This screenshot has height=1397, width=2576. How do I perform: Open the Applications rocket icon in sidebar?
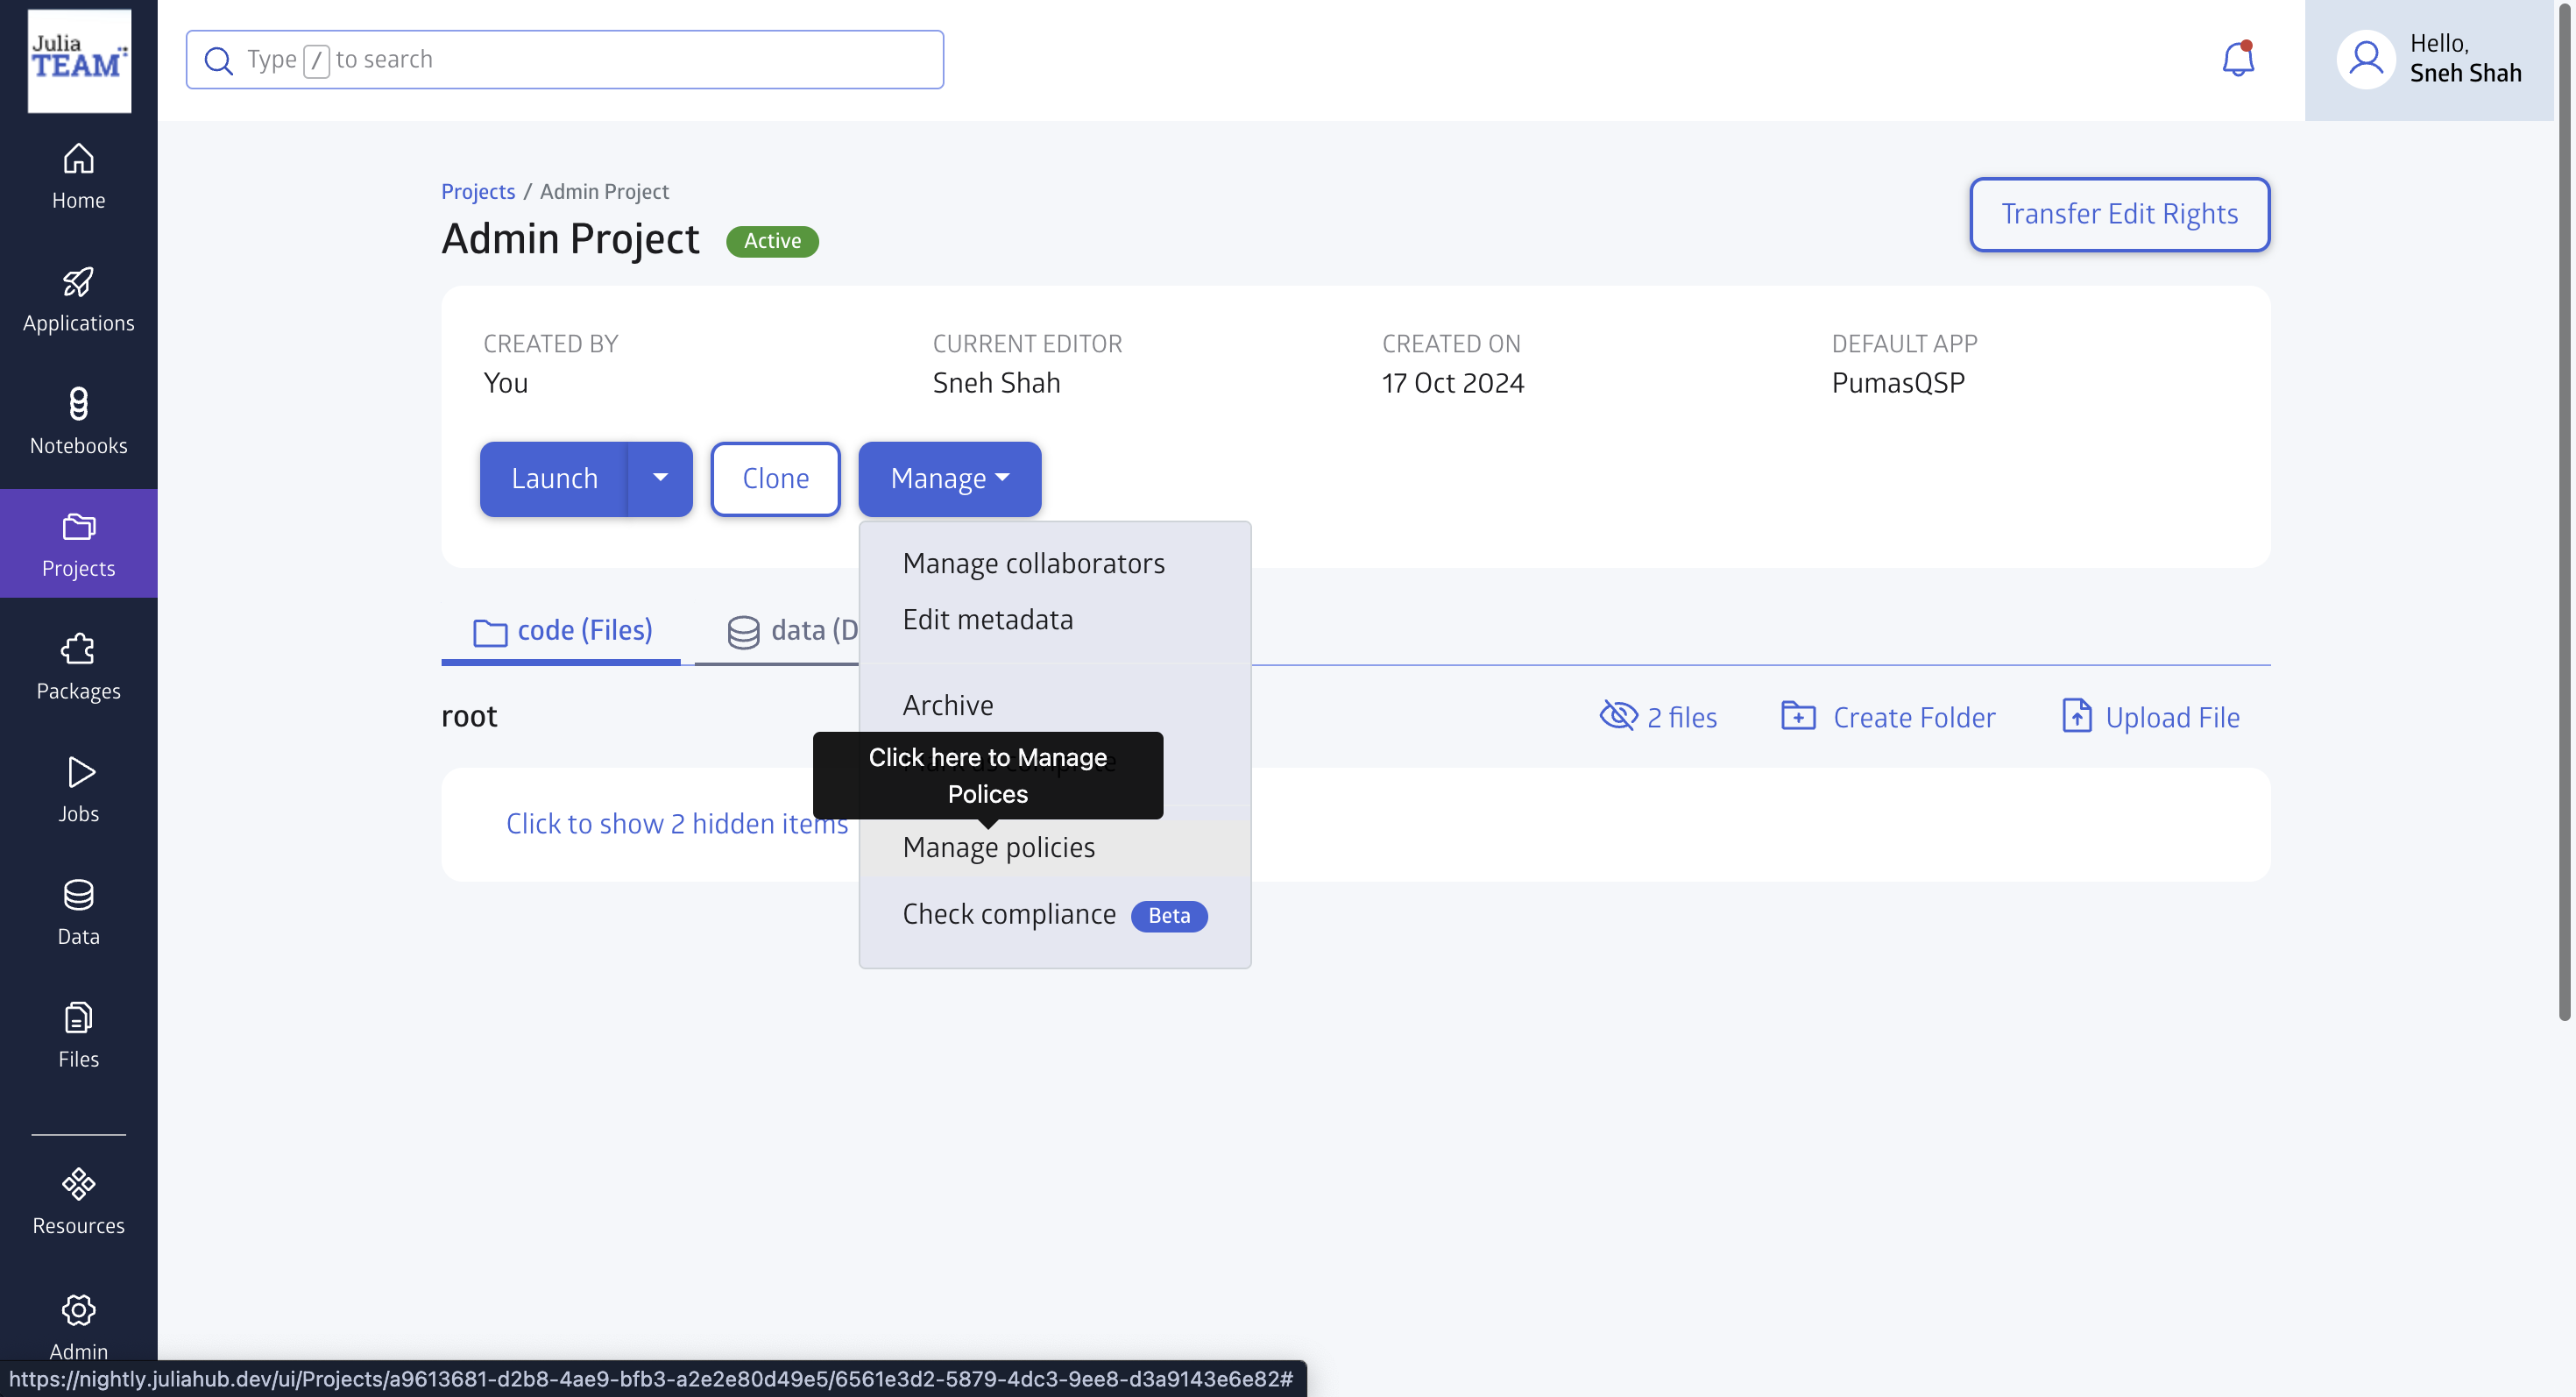click(x=78, y=299)
